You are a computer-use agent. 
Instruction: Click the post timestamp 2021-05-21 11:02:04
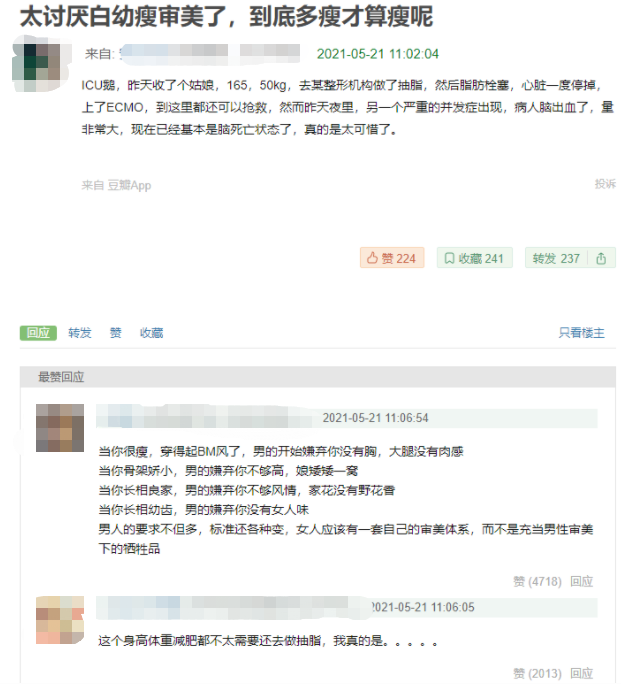click(x=378, y=54)
